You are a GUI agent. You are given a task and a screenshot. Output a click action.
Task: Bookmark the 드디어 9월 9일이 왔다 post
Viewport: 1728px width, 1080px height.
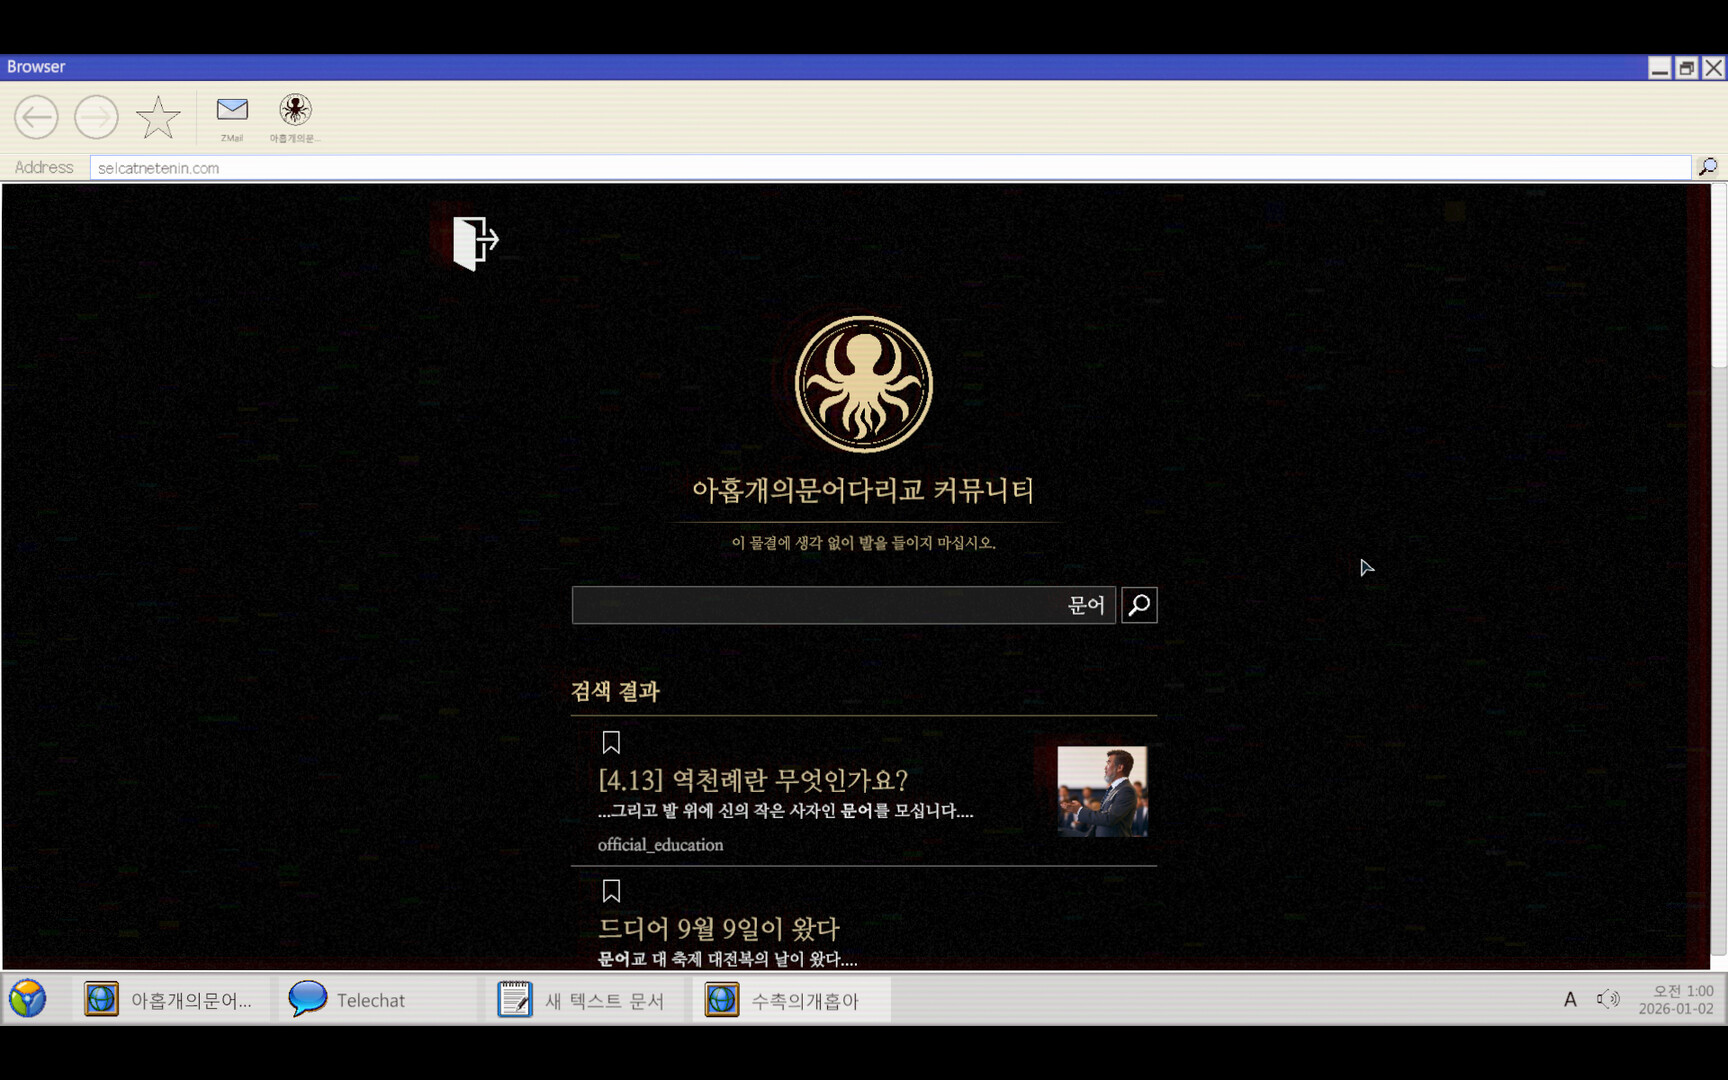(611, 890)
